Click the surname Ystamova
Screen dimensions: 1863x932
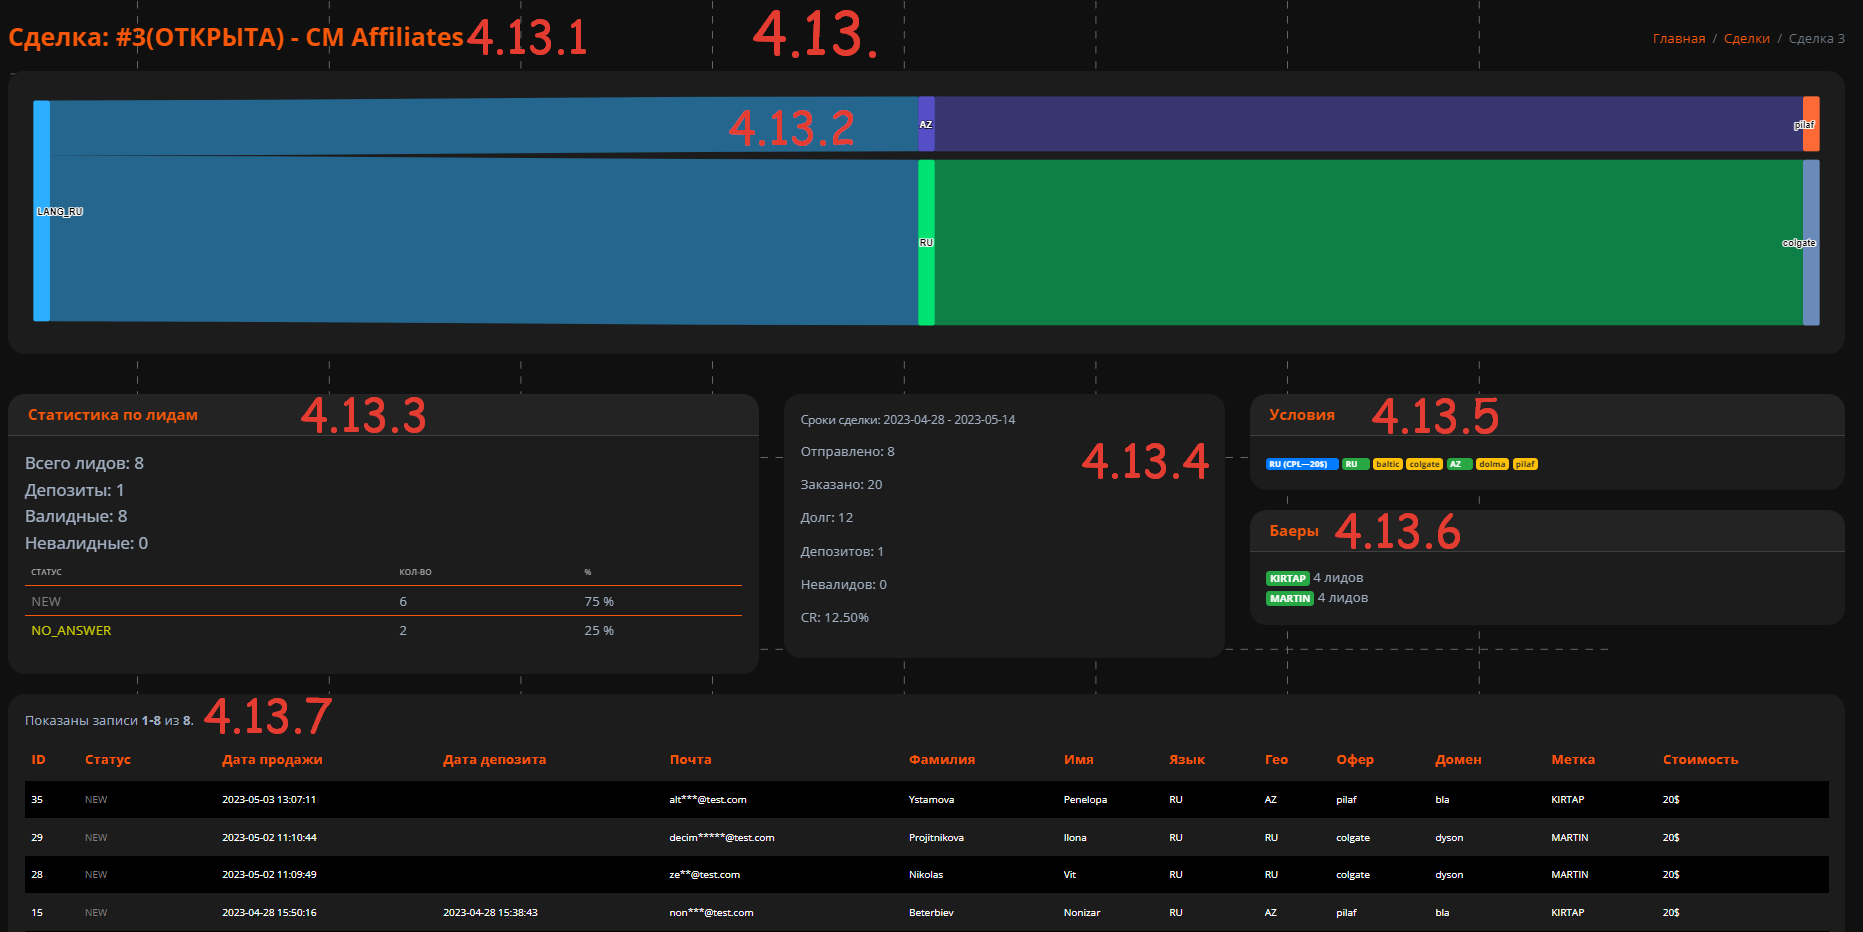tap(931, 800)
